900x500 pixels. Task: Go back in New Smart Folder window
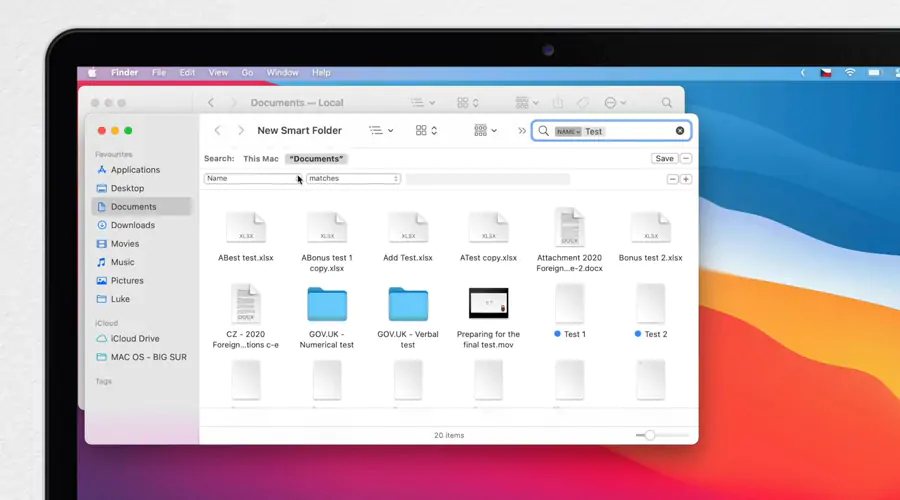coord(218,131)
